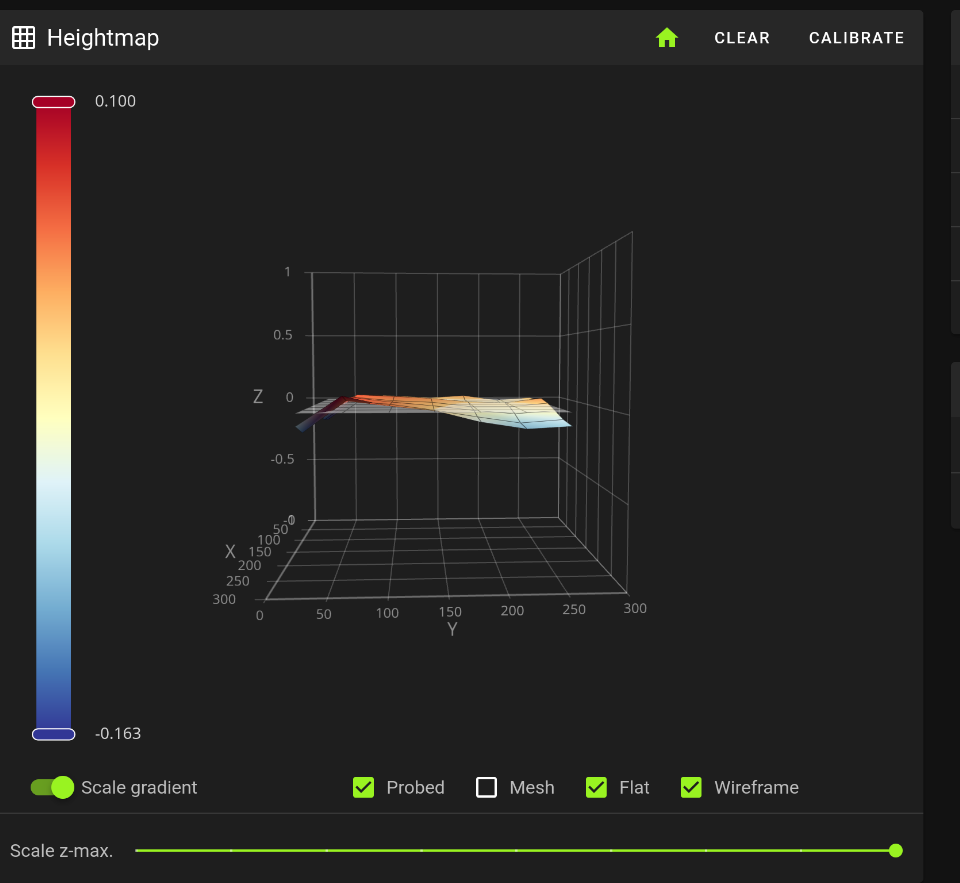Image resolution: width=960 pixels, height=883 pixels.
Task: Click the lower blue handle of the color gradient
Action: point(54,734)
